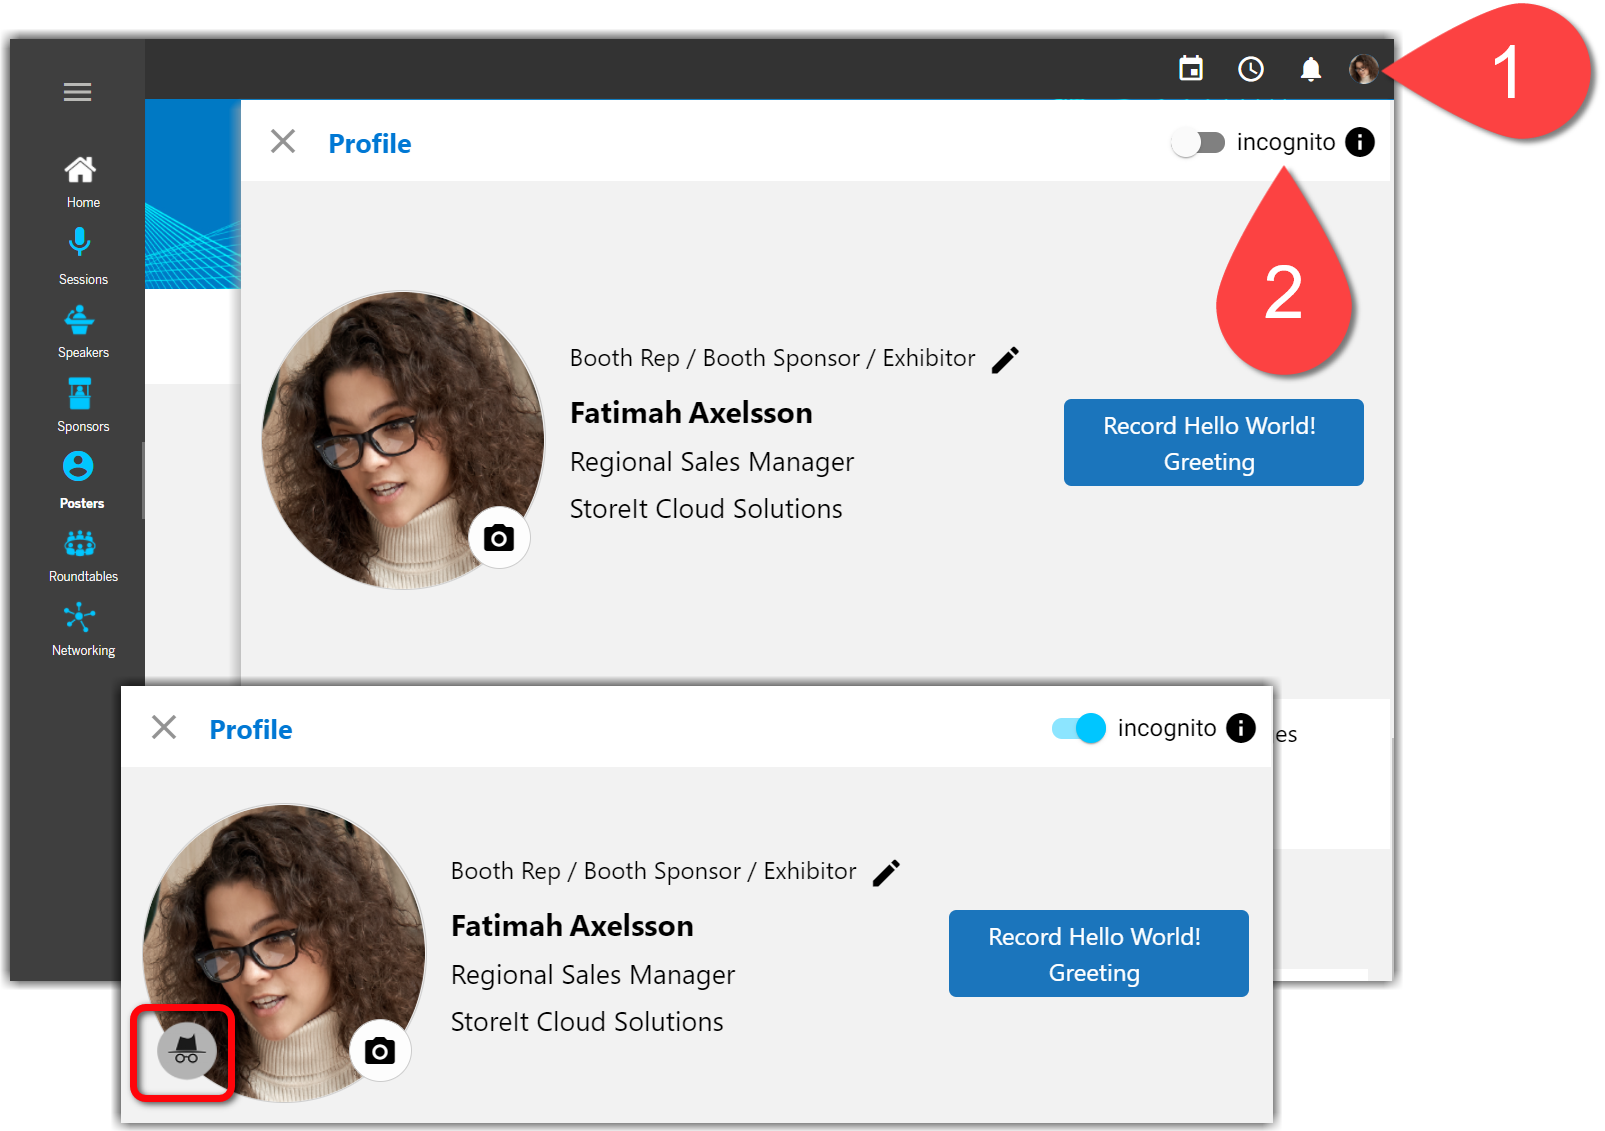Click the clock history icon
The image size is (1605, 1131).
click(1250, 69)
